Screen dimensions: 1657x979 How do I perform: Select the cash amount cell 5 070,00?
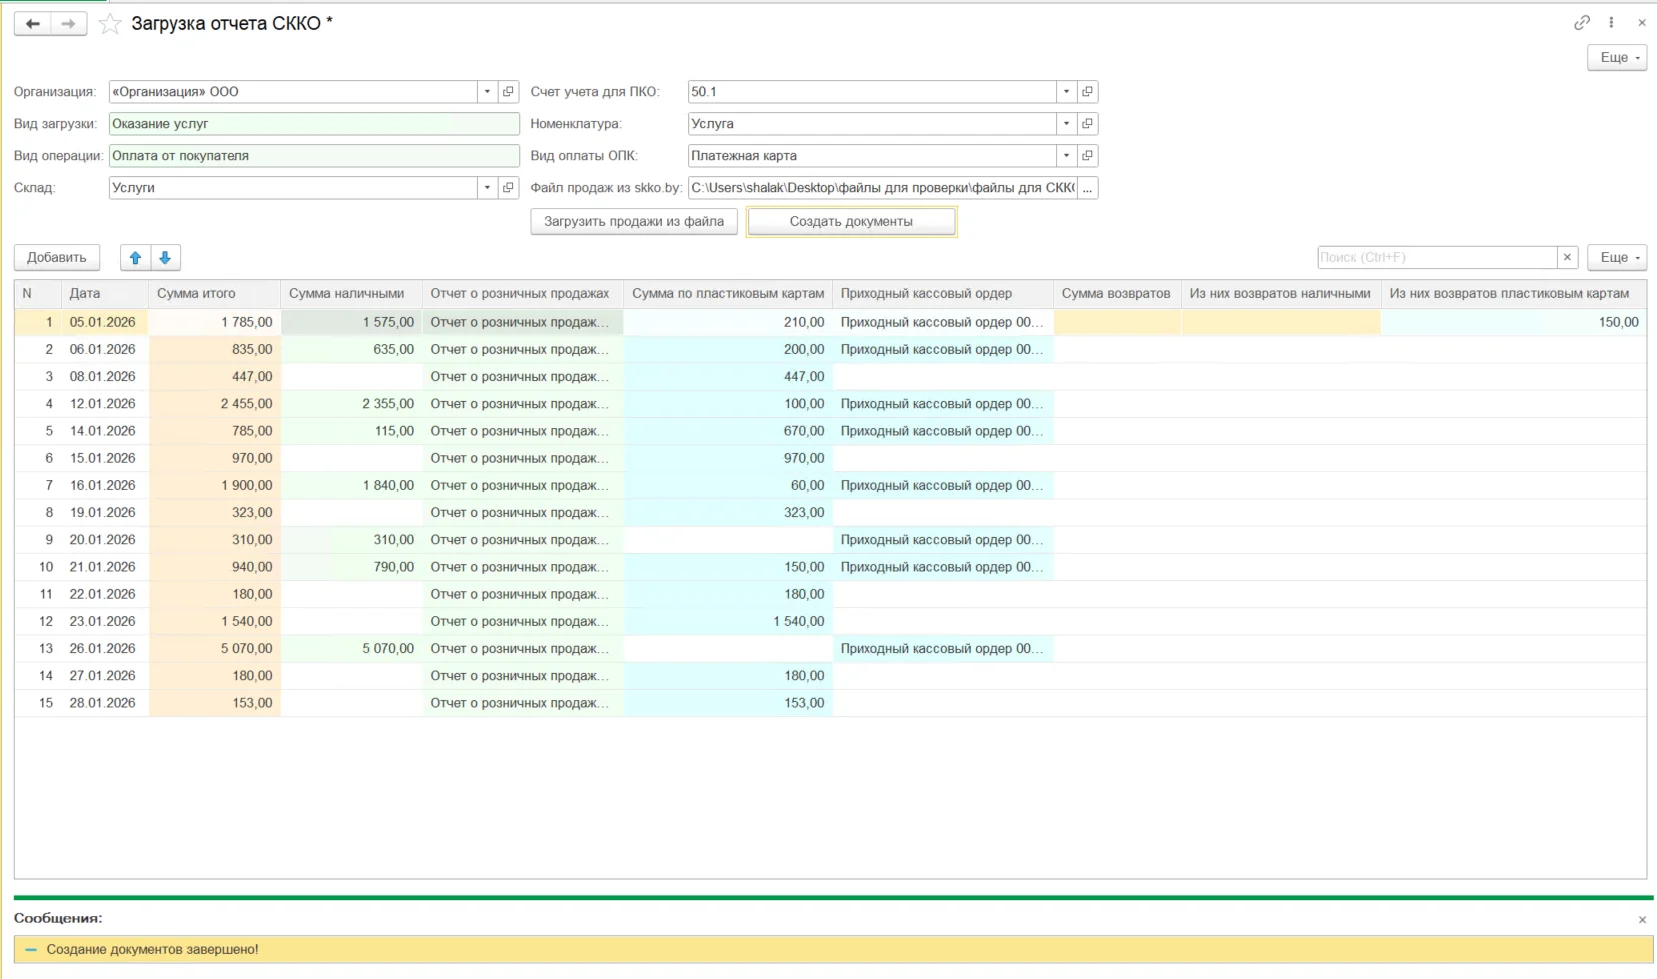351,648
